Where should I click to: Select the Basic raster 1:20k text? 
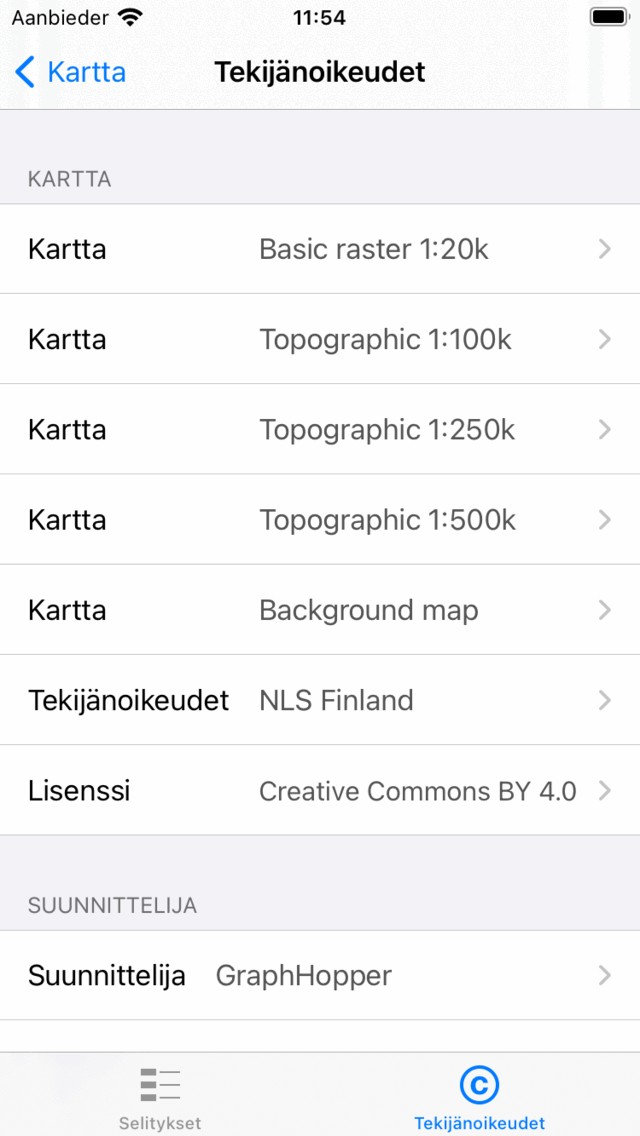coord(374,249)
